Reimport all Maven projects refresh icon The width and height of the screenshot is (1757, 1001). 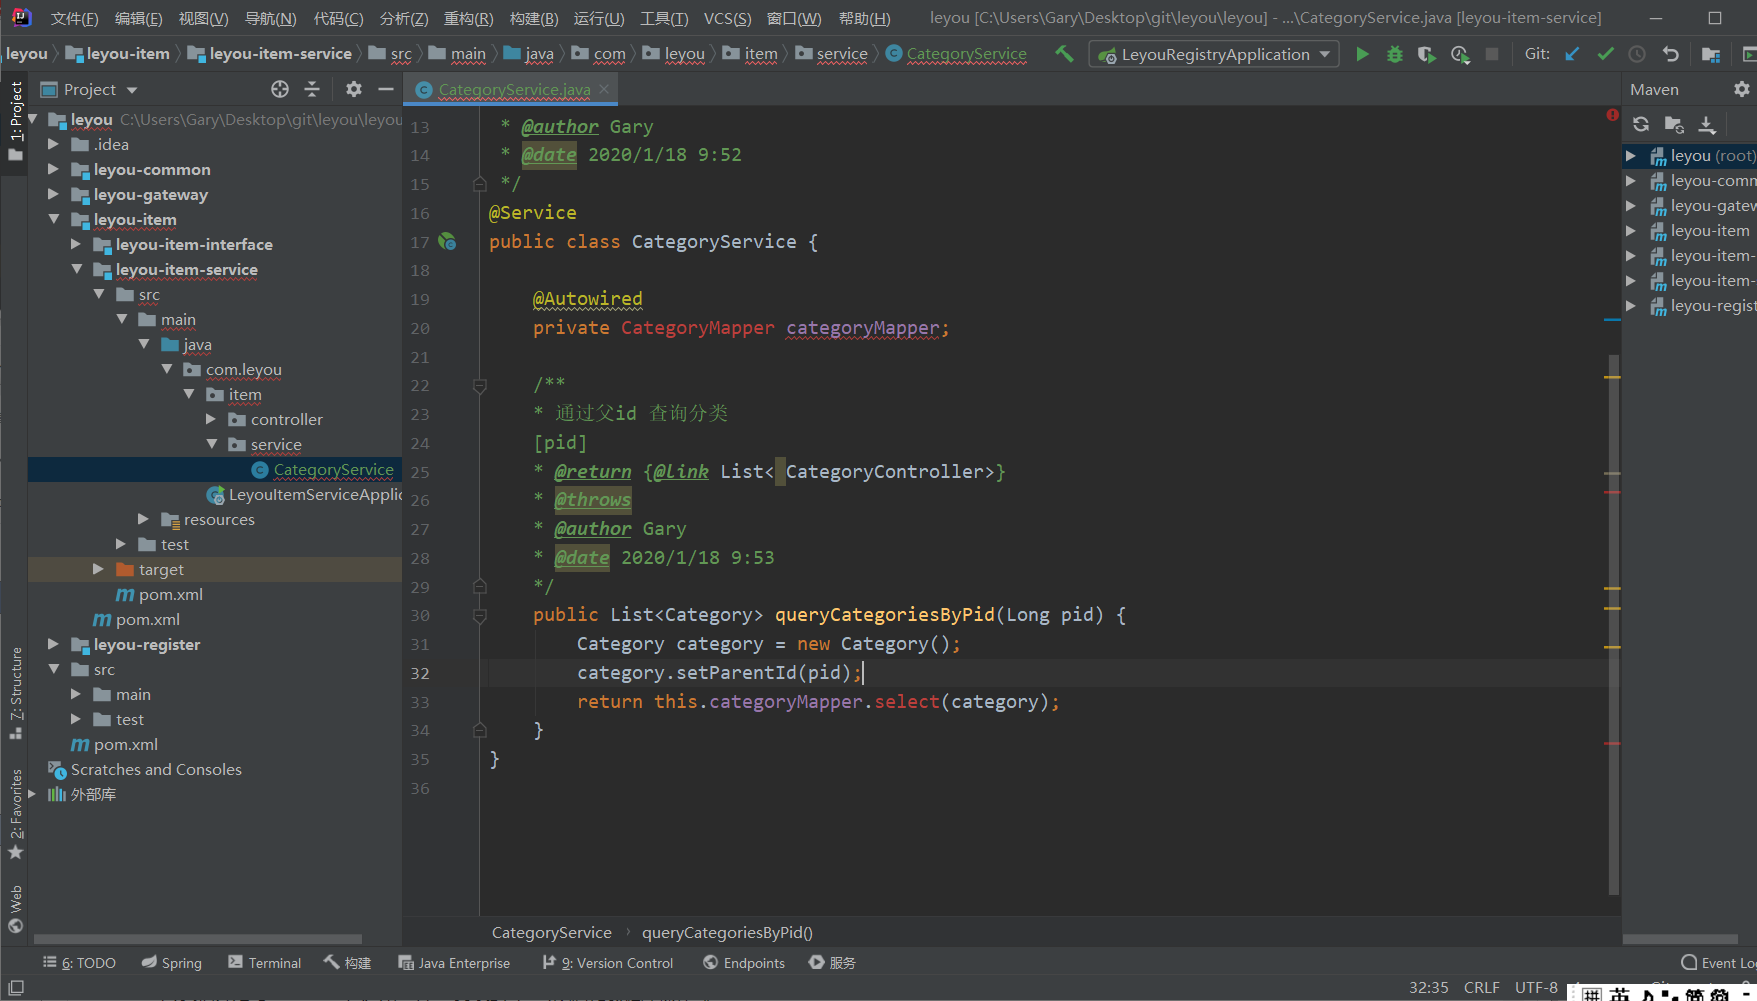click(1641, 124)
